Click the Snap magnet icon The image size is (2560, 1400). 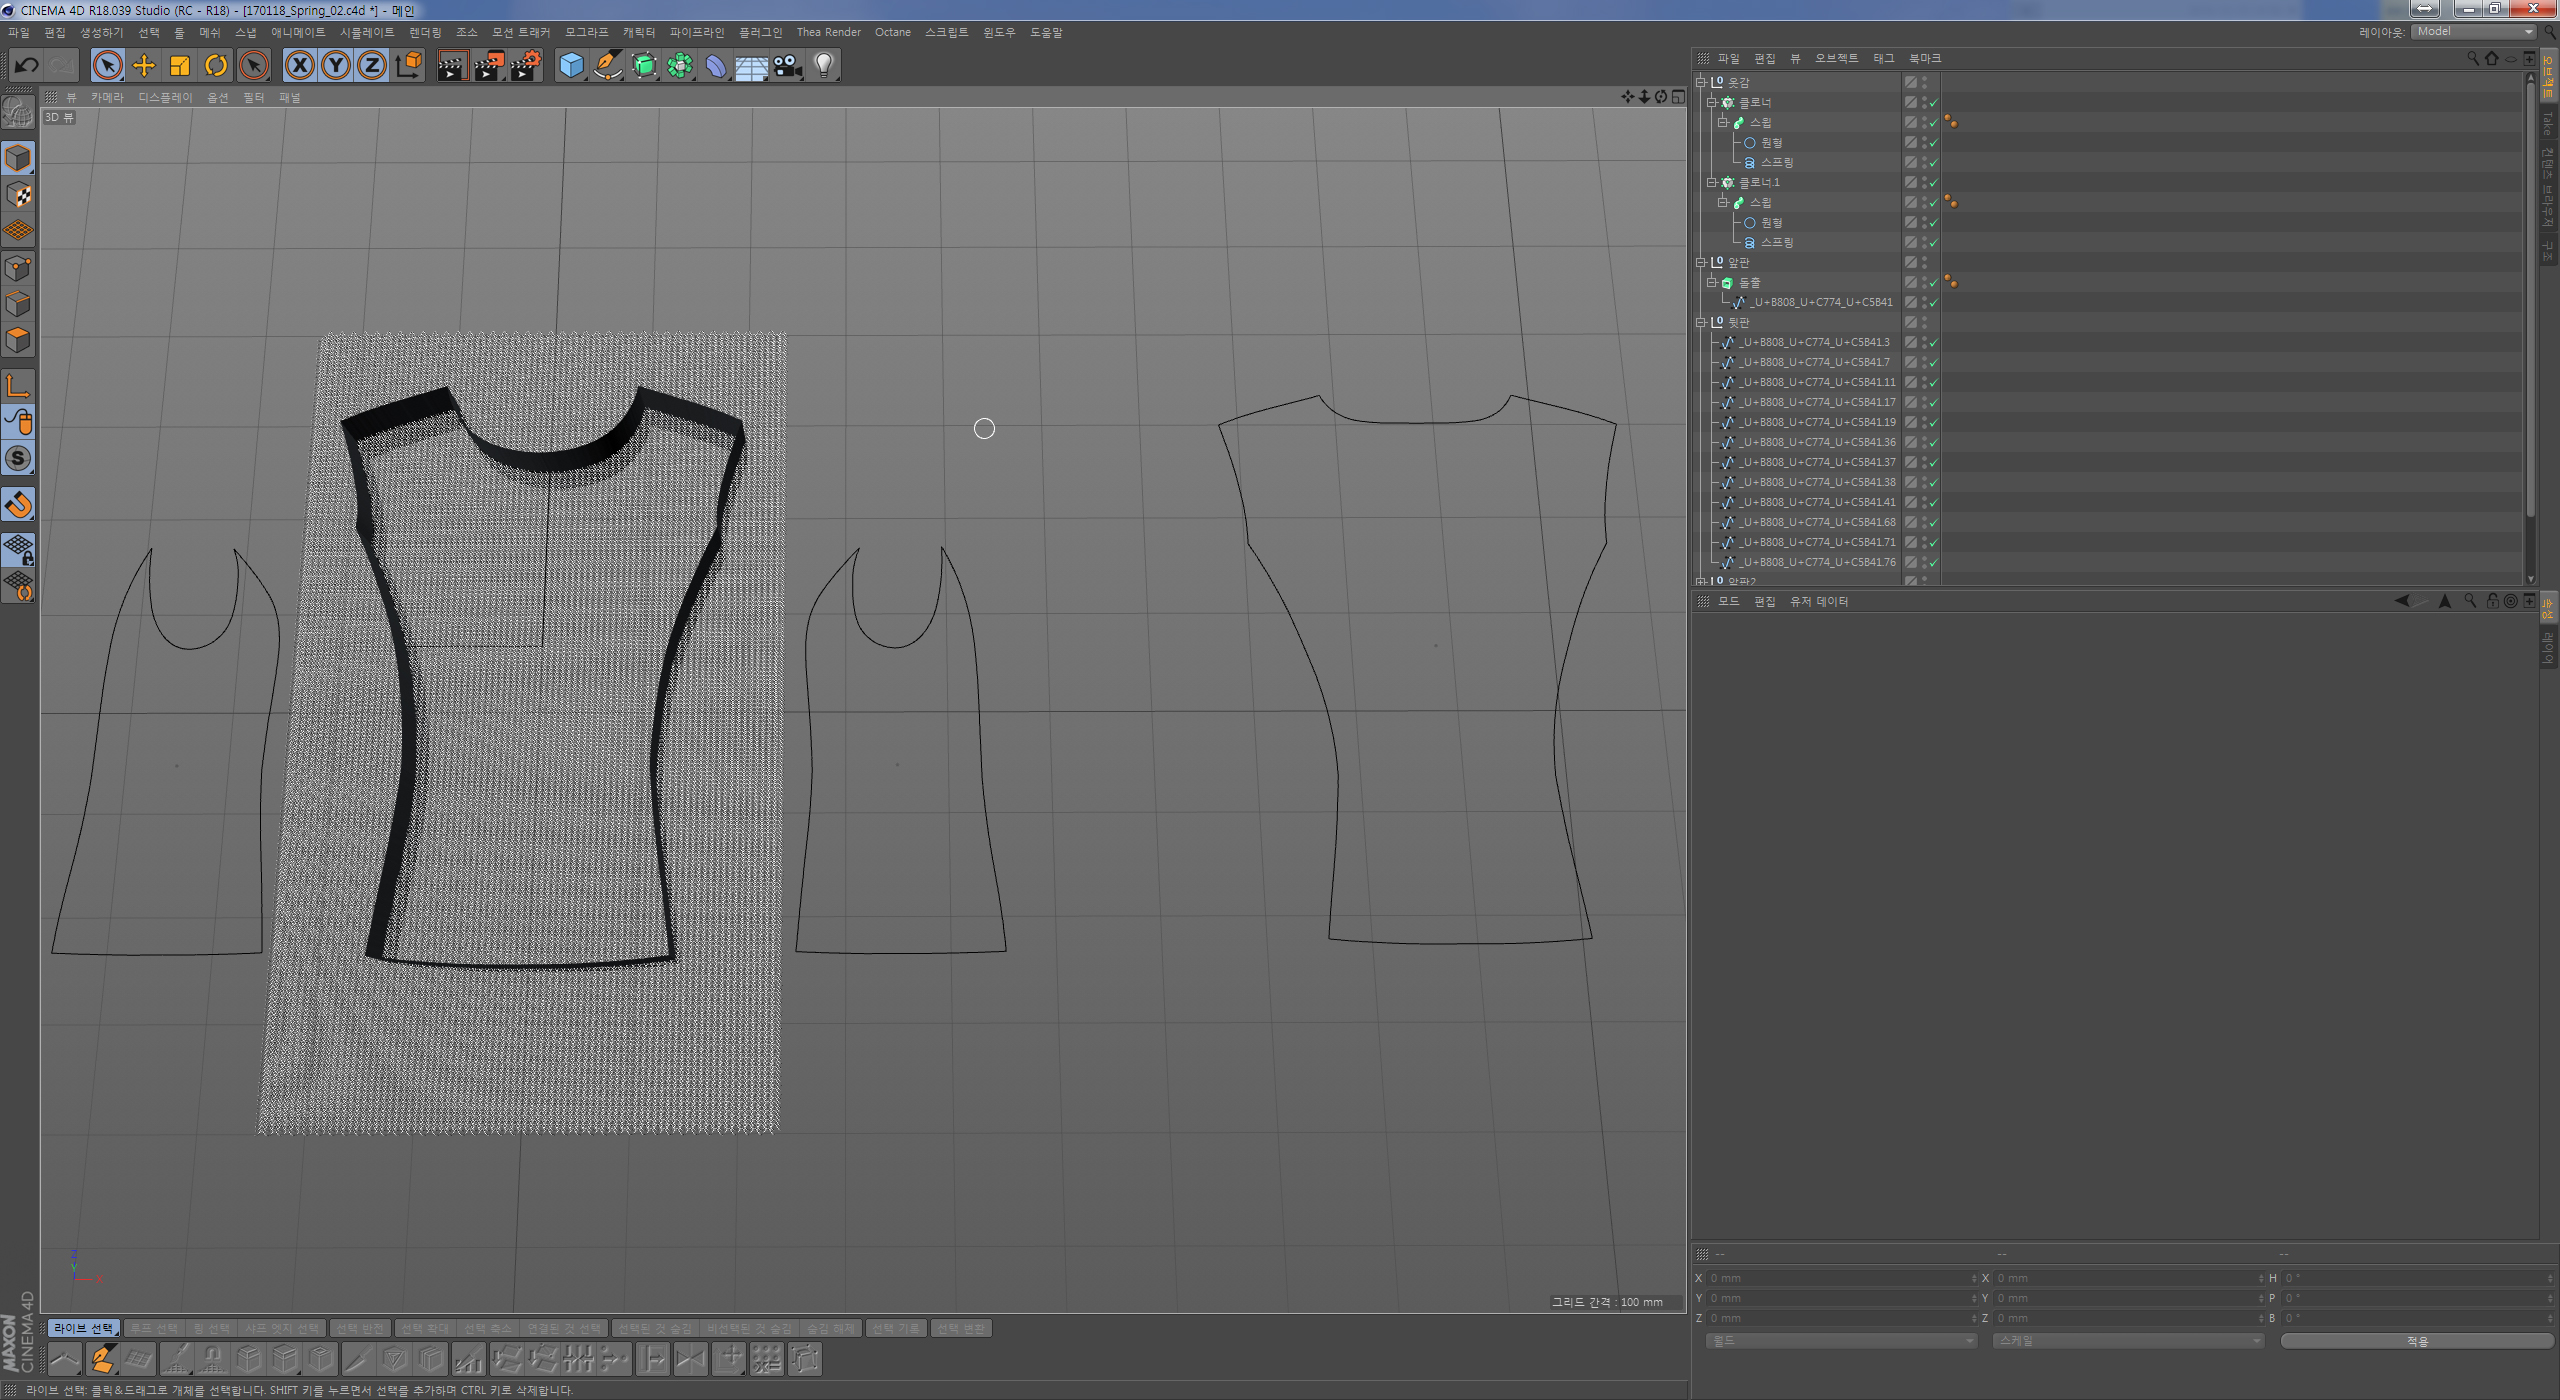pyautogui.click(x=18, y=504)
